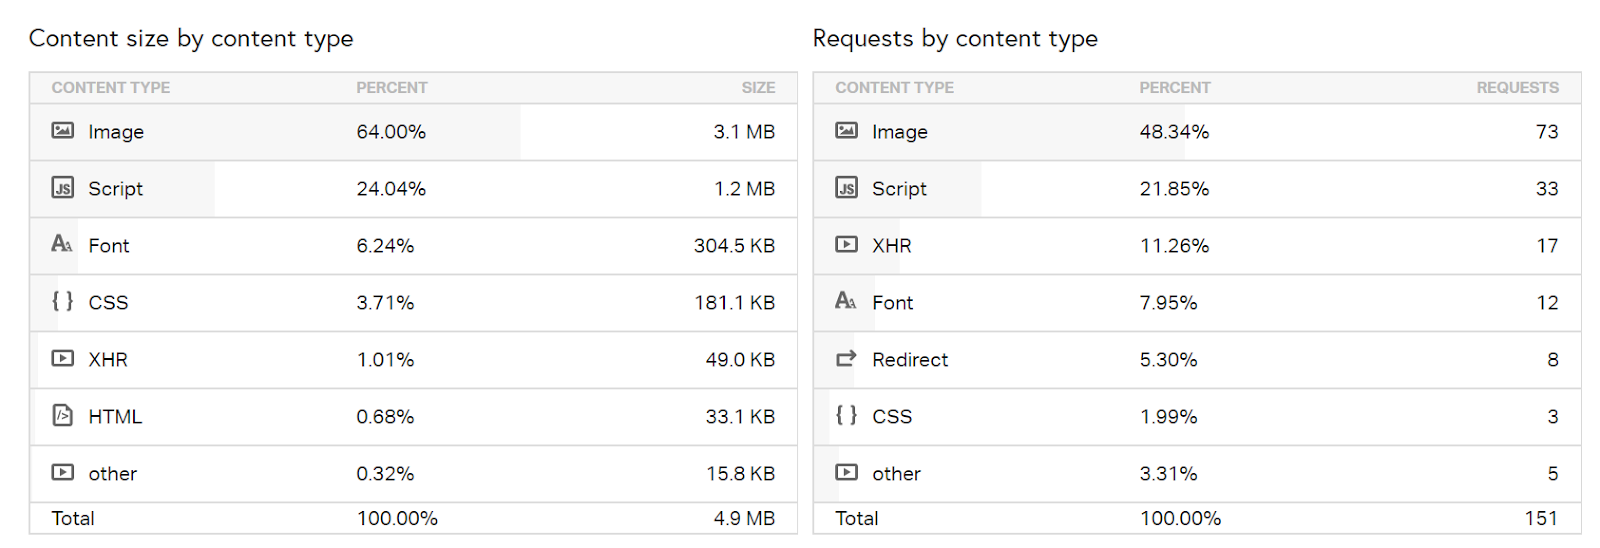Click the other icon in requests table
Viewport: 1600px width, 548px height.
point(846,472)
